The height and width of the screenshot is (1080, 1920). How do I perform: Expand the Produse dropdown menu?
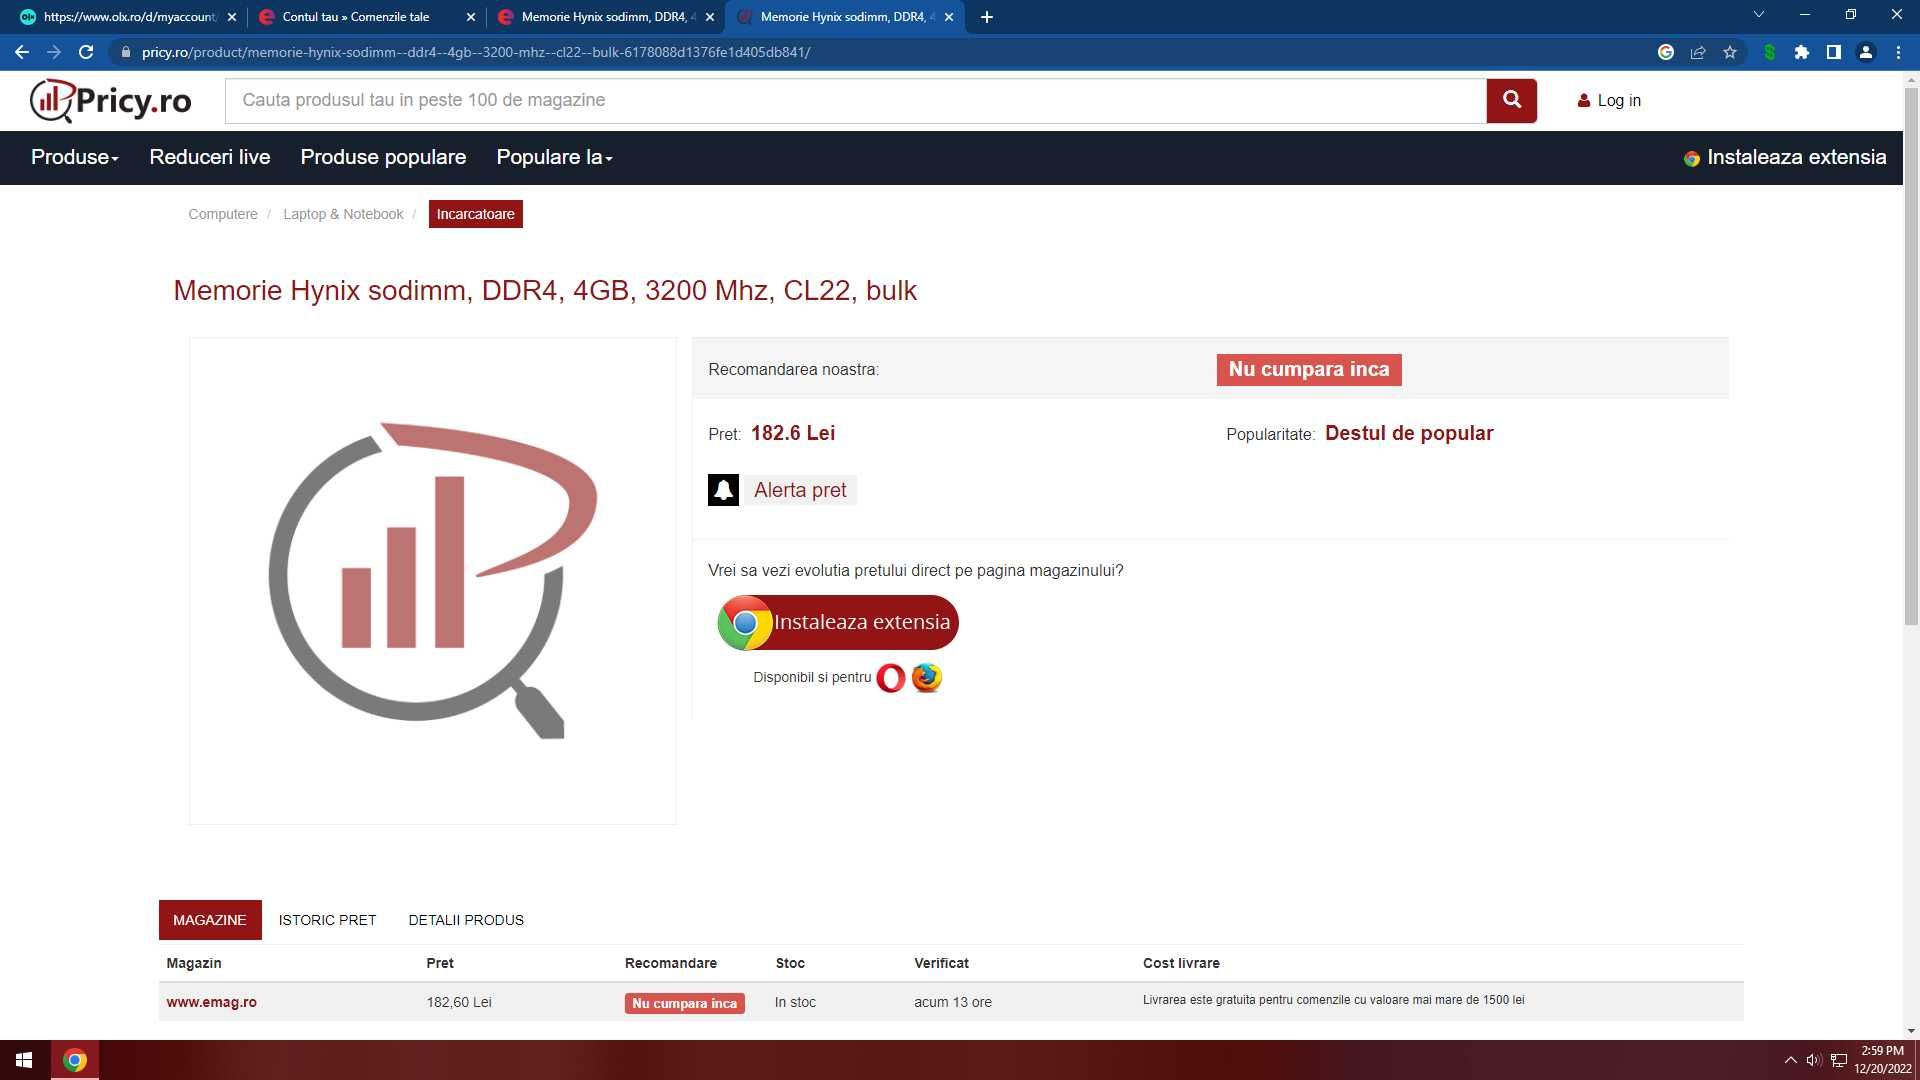point(74,157)
